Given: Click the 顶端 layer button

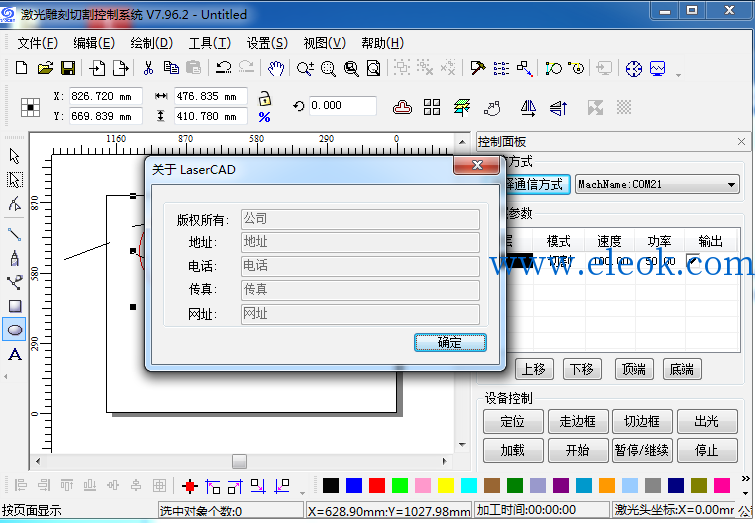Looking at the screenshot, I should coord(634,369).
